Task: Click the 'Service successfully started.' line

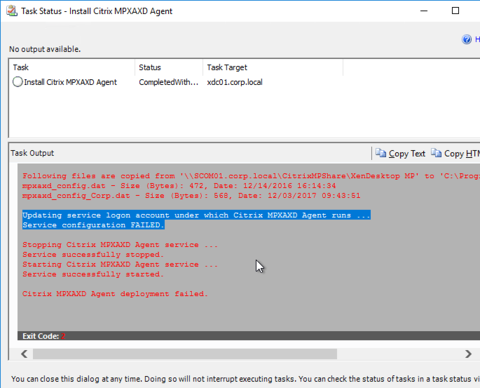Action: [x=93, y=274]
